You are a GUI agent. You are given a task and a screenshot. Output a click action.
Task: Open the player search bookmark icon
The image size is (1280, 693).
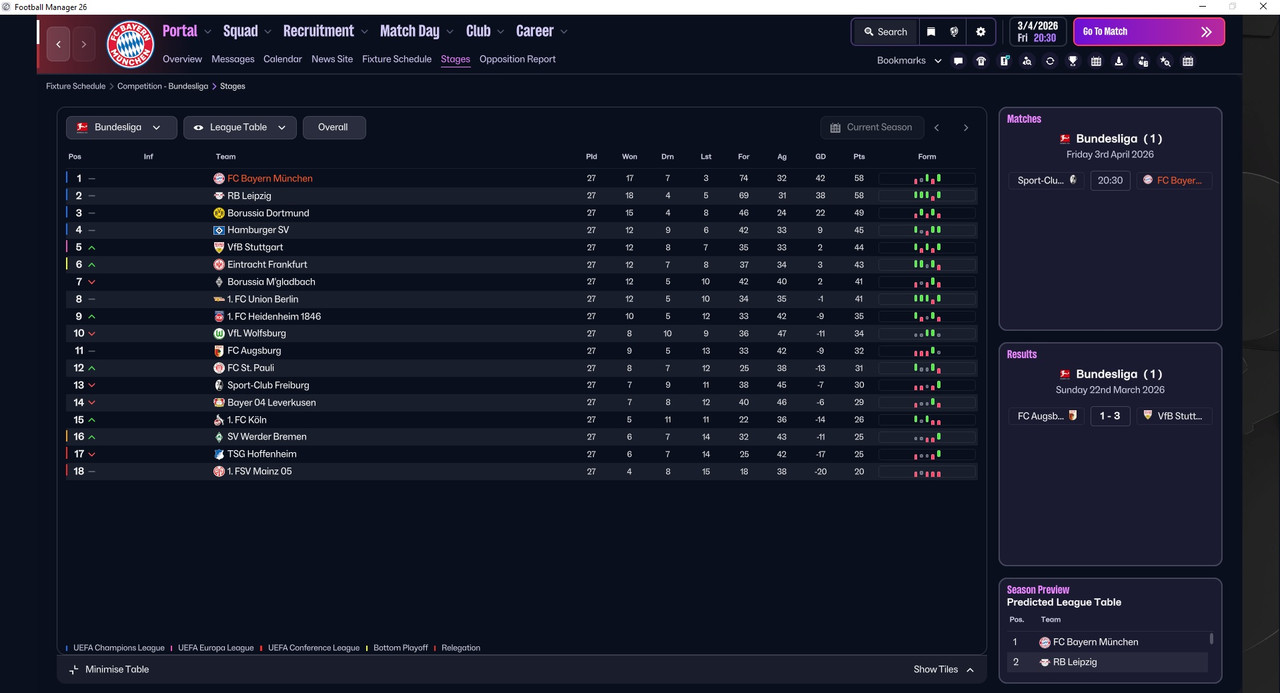(x=1027, y=61)
